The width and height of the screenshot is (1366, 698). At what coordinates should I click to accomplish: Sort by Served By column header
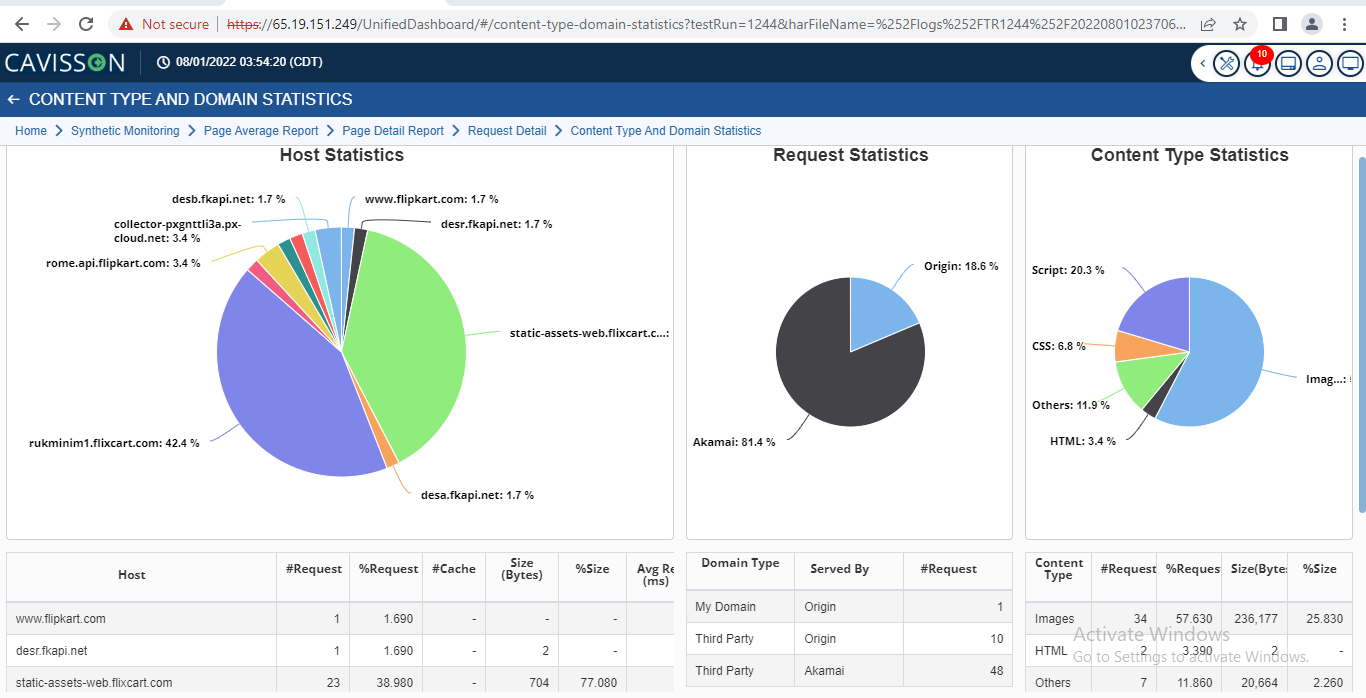[840, 569]
